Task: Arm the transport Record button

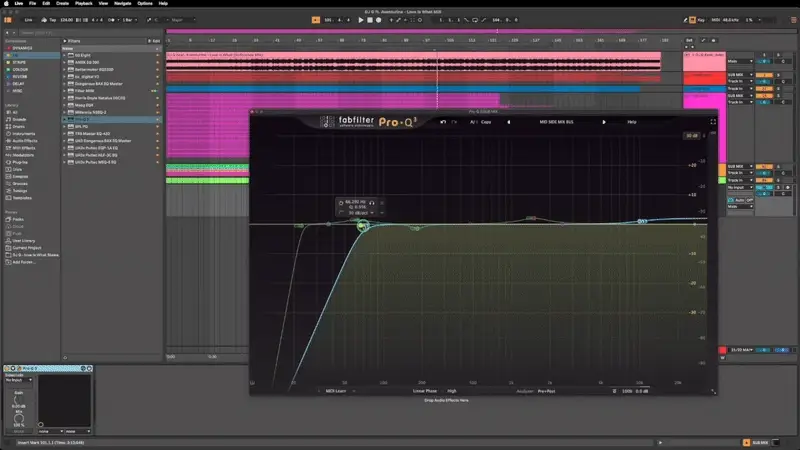Action: (x=379, y=20)
